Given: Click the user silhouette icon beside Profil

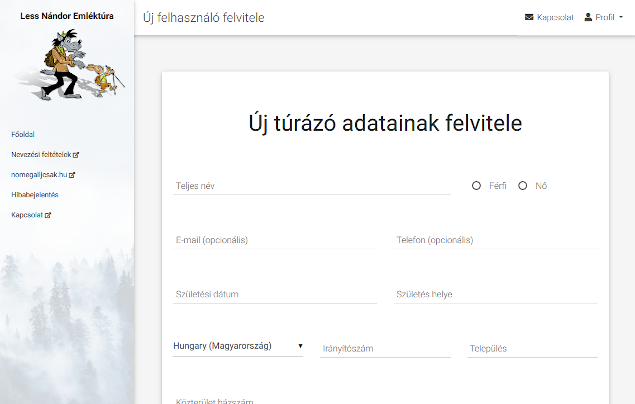Looking at the screenshot, I should (588, 18).
